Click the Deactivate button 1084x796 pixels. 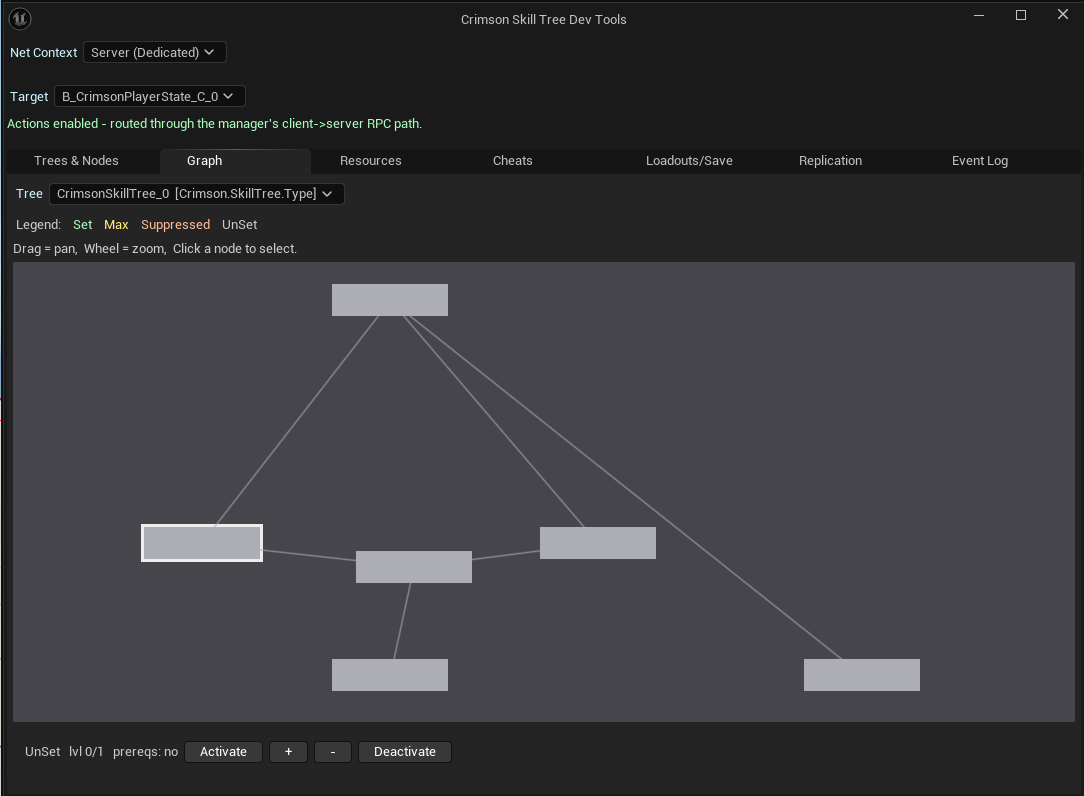[404, 752]
